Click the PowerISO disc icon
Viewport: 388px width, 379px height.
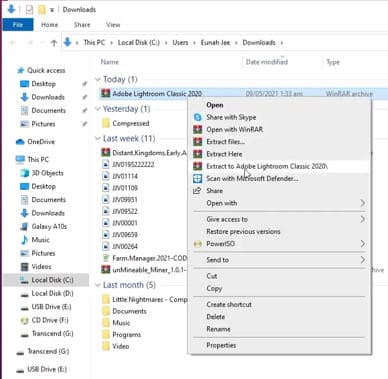[198, 244]
